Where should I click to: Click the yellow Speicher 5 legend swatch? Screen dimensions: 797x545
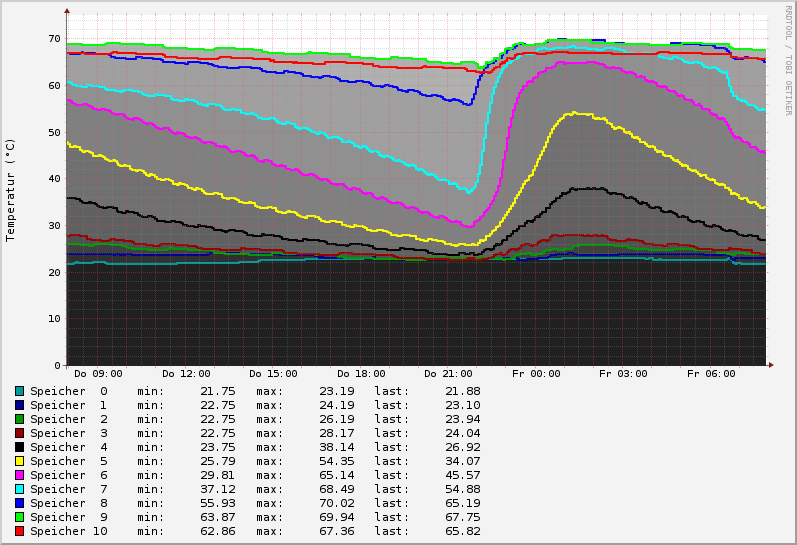click(19, 461)
